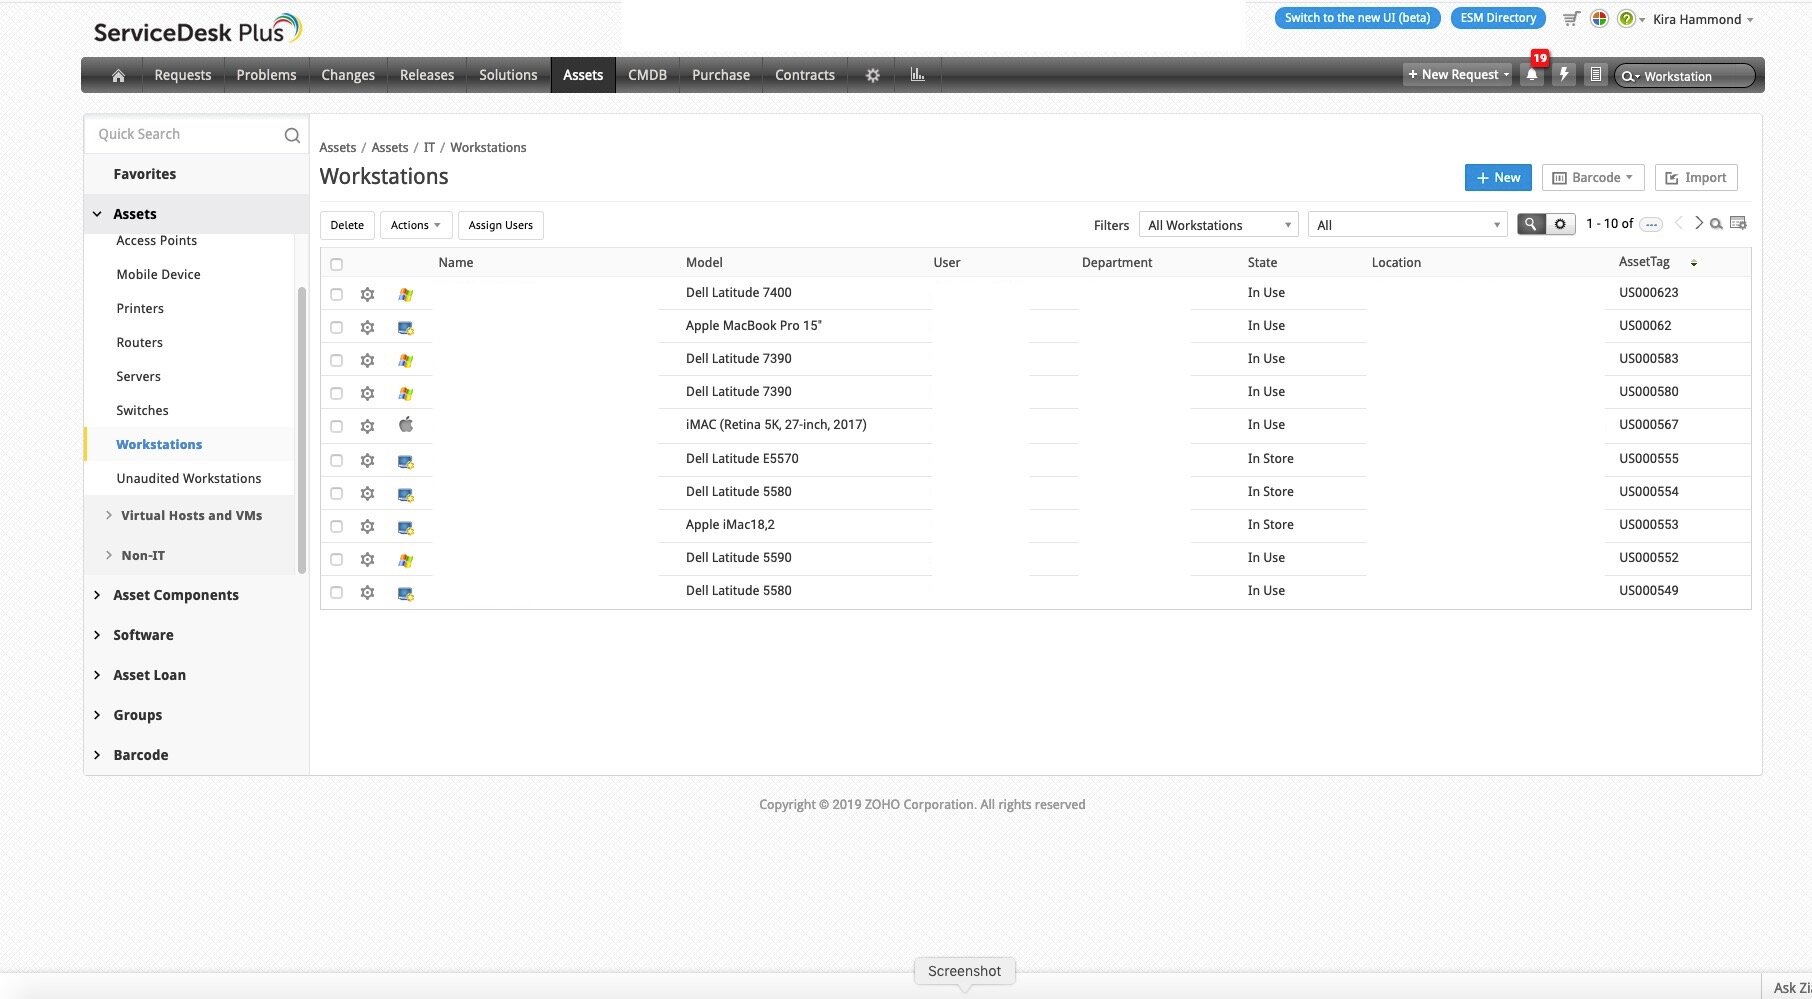The height and width of the screenshot is (999, 1812).
Task: Open the Changes tab
Action: 348,75
